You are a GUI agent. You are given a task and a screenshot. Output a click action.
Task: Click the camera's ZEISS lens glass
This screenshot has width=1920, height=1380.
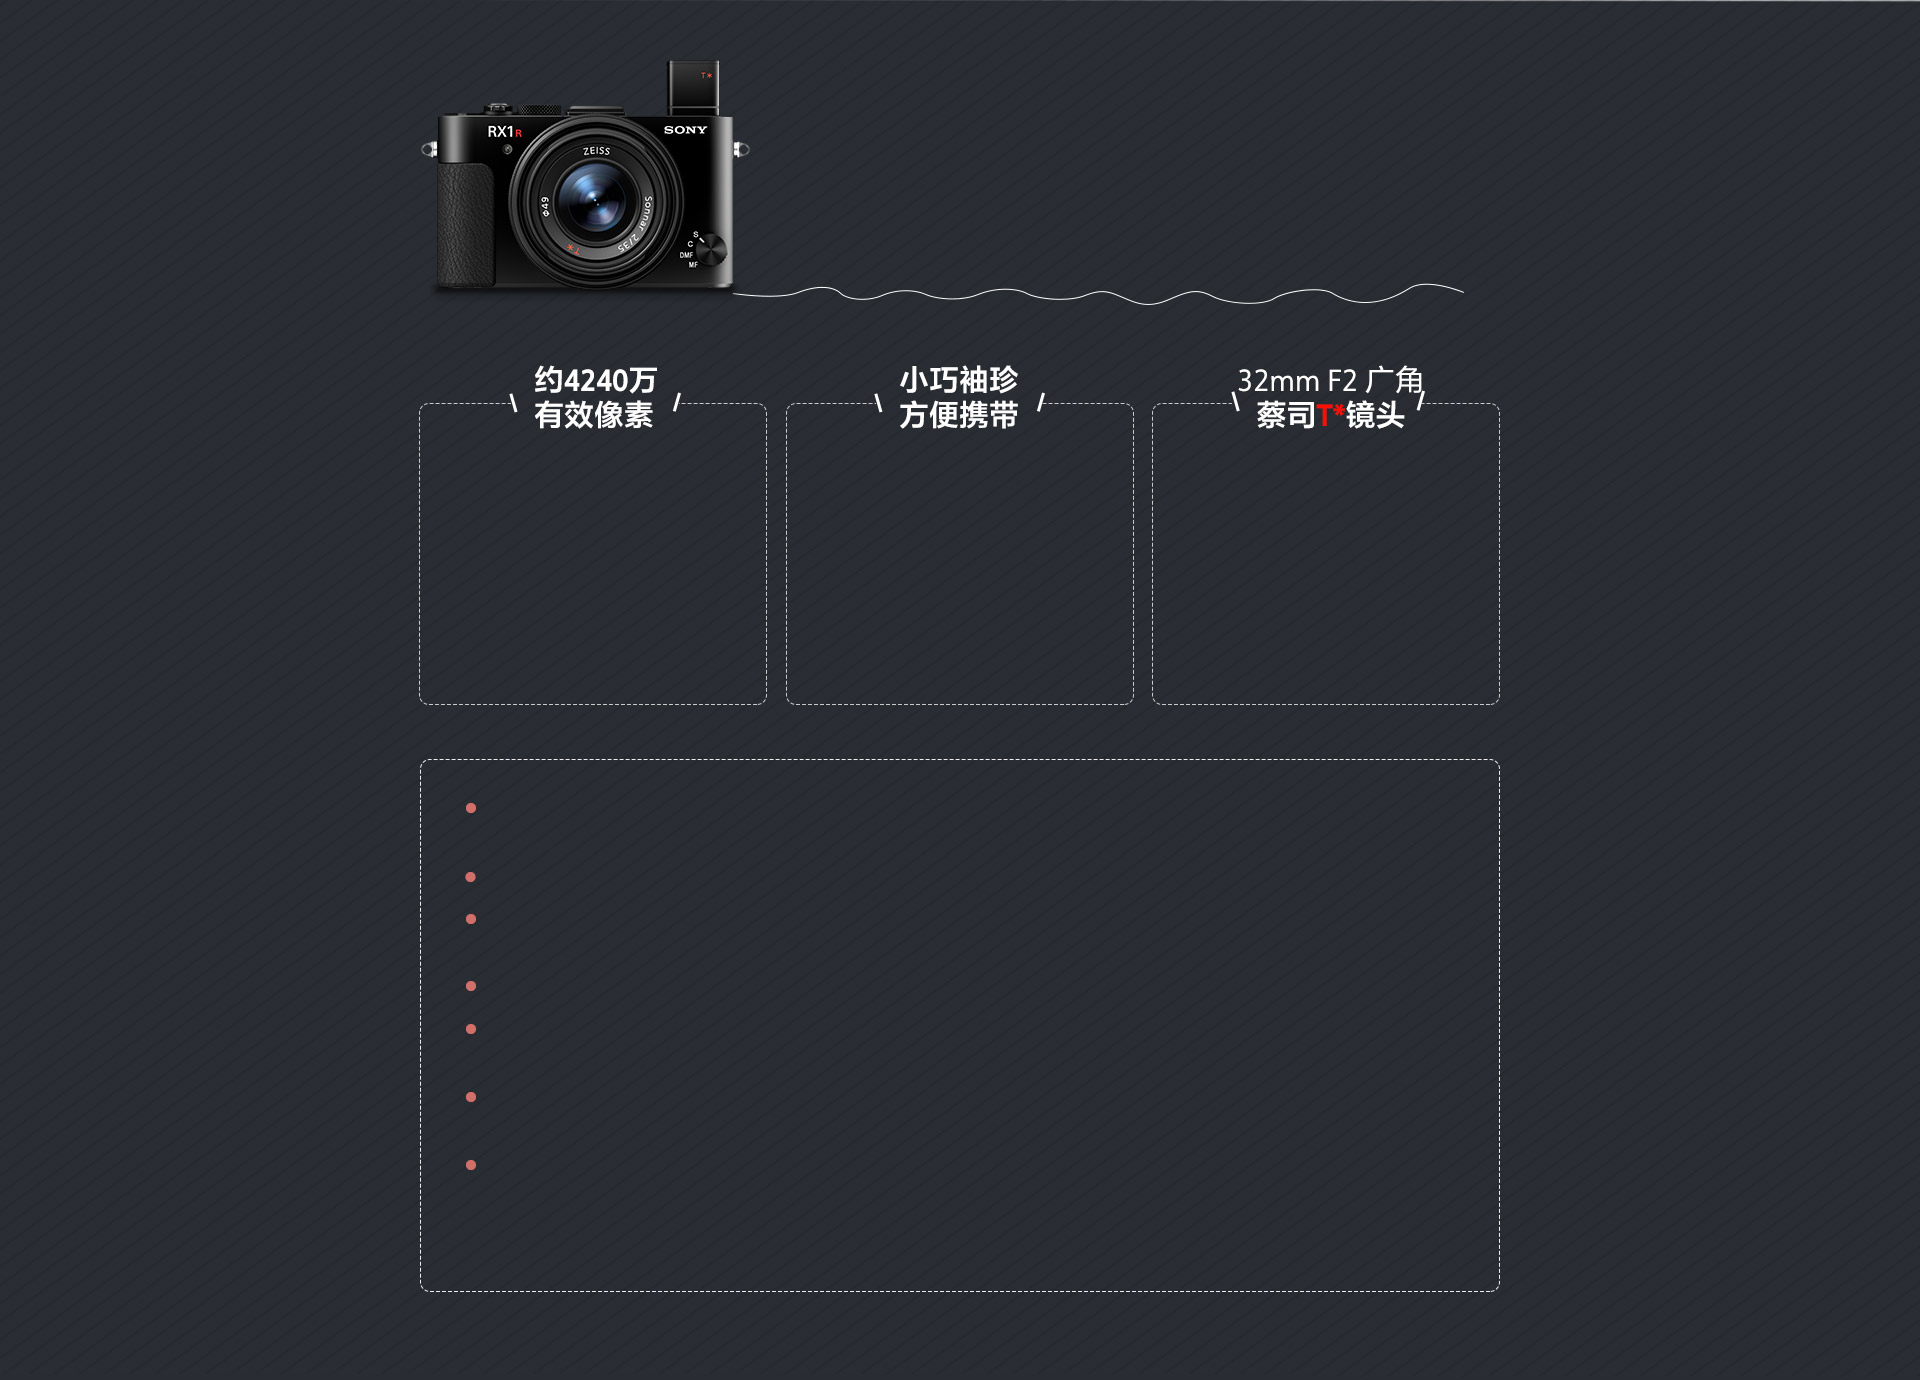pyautogui.click(x=594, y=201)
